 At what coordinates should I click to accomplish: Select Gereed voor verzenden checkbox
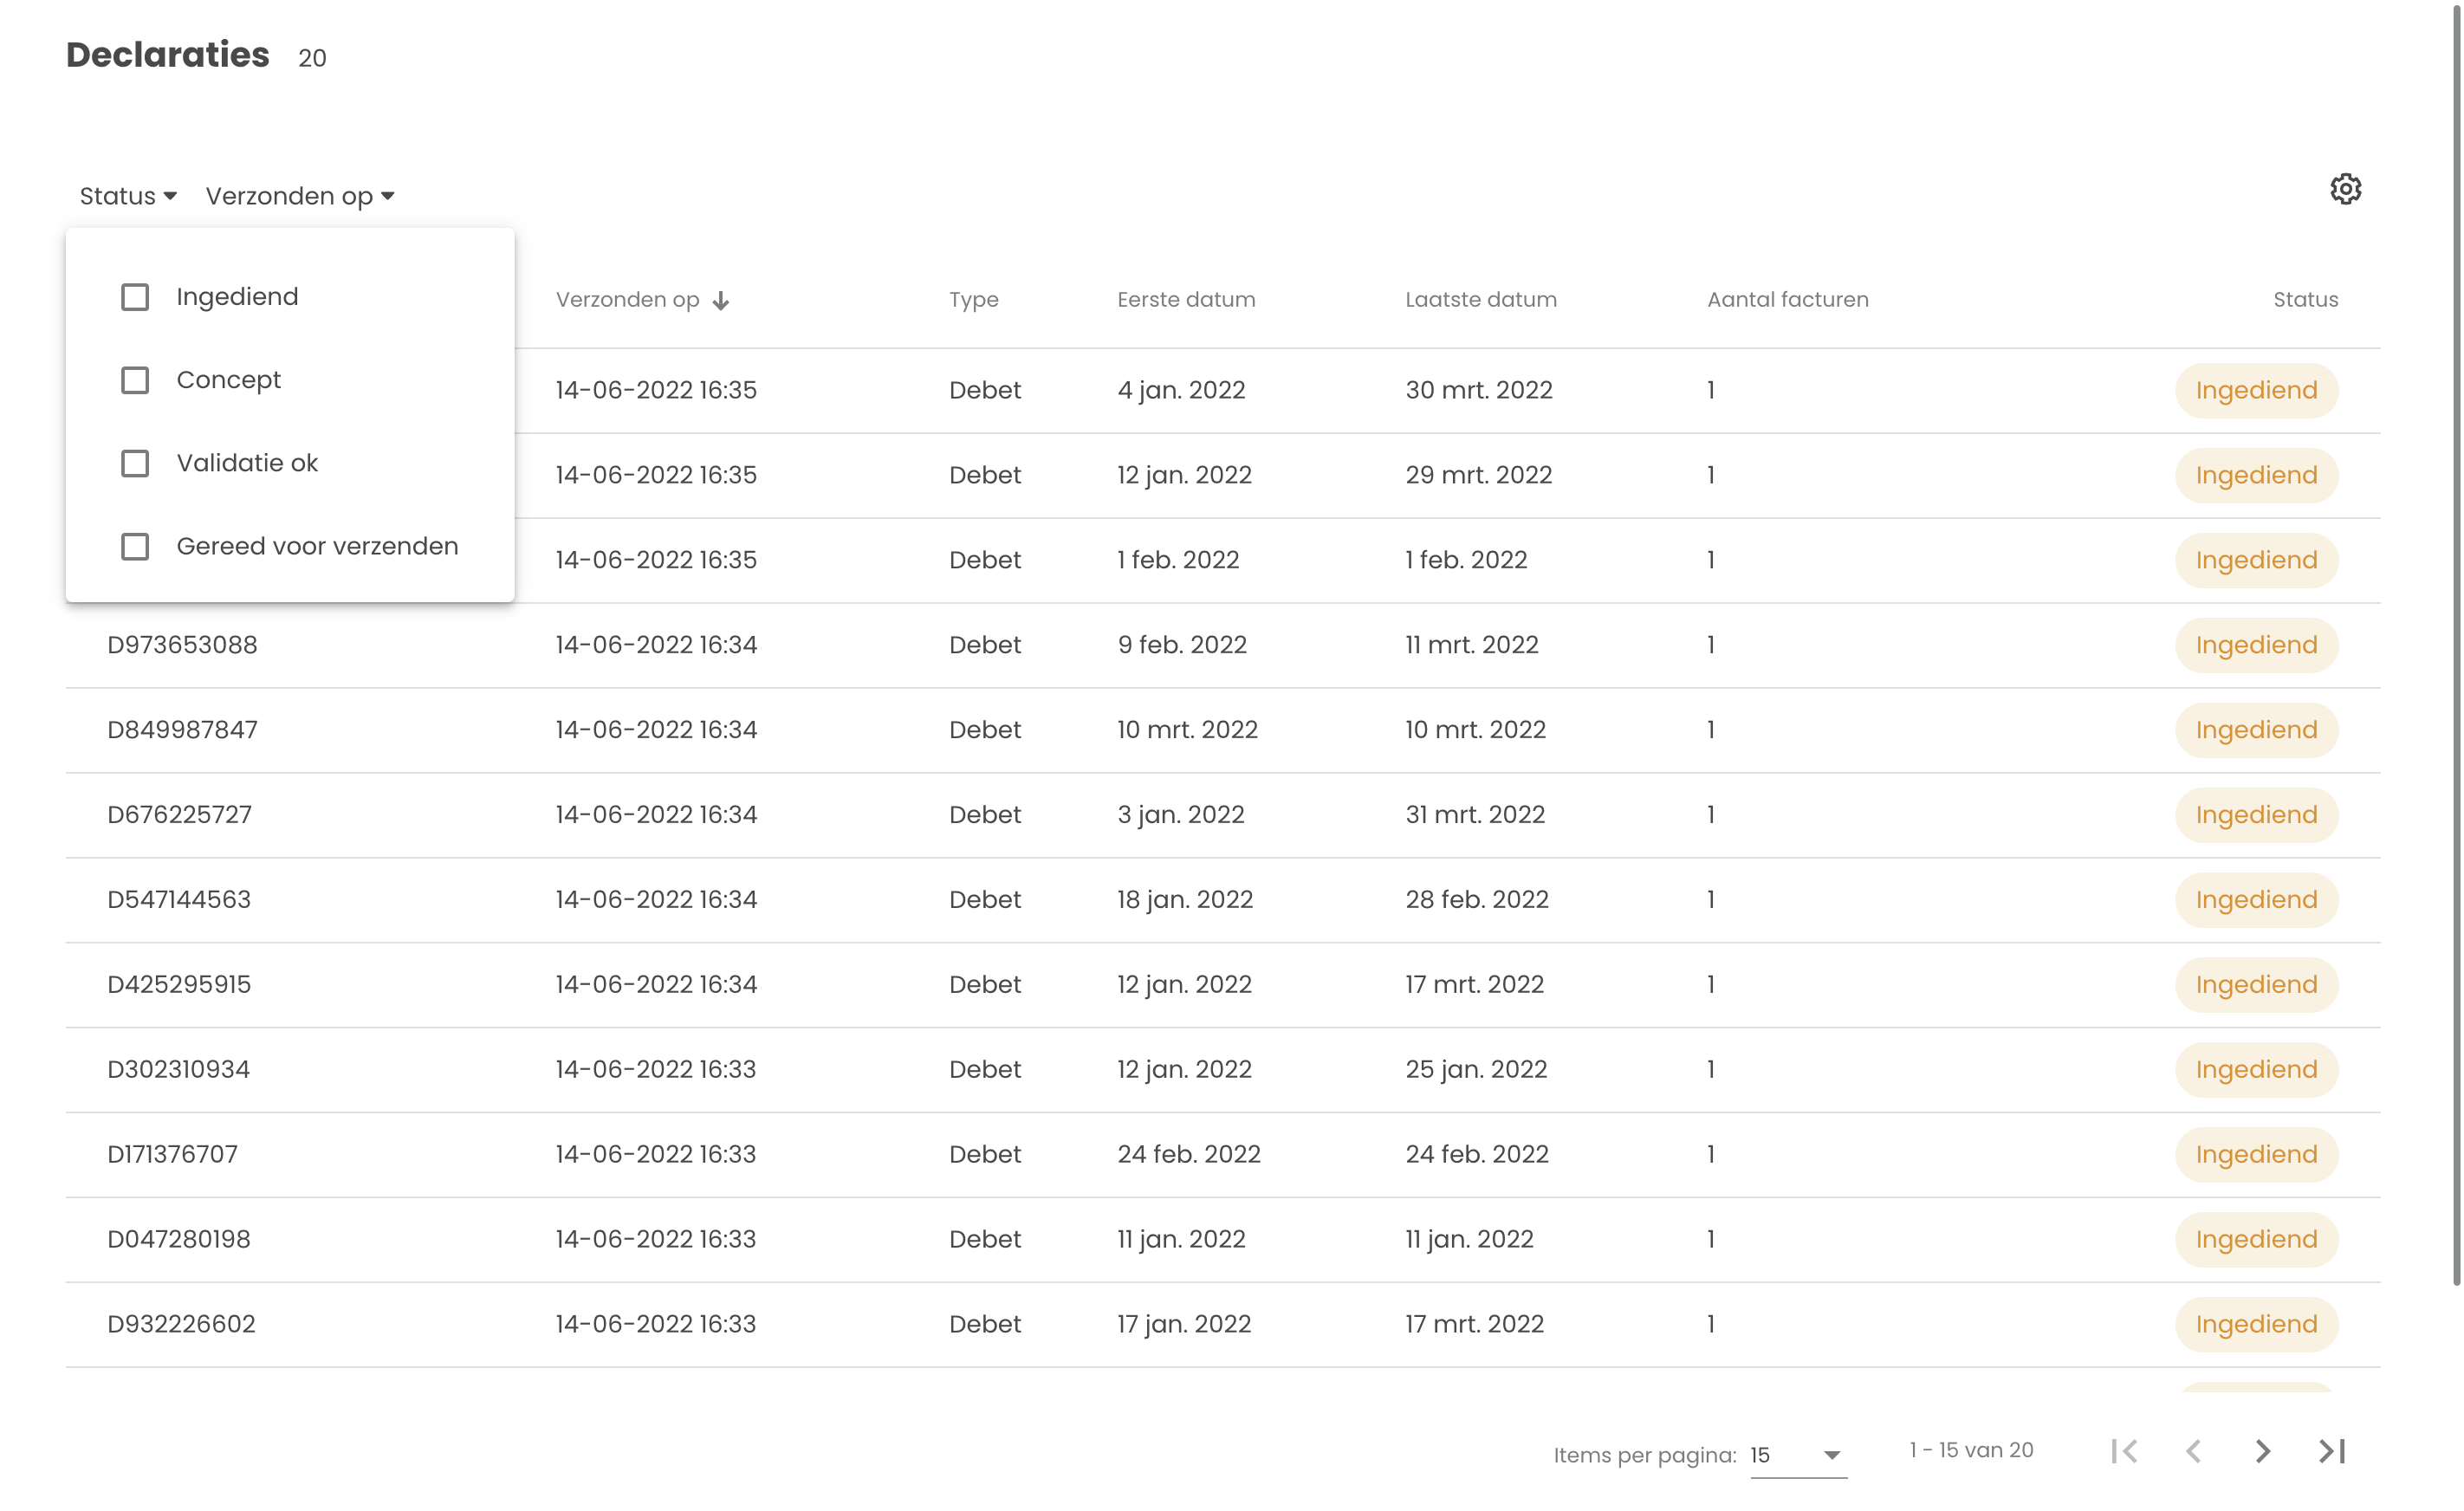pyautogui.click(x=135, y=547)
